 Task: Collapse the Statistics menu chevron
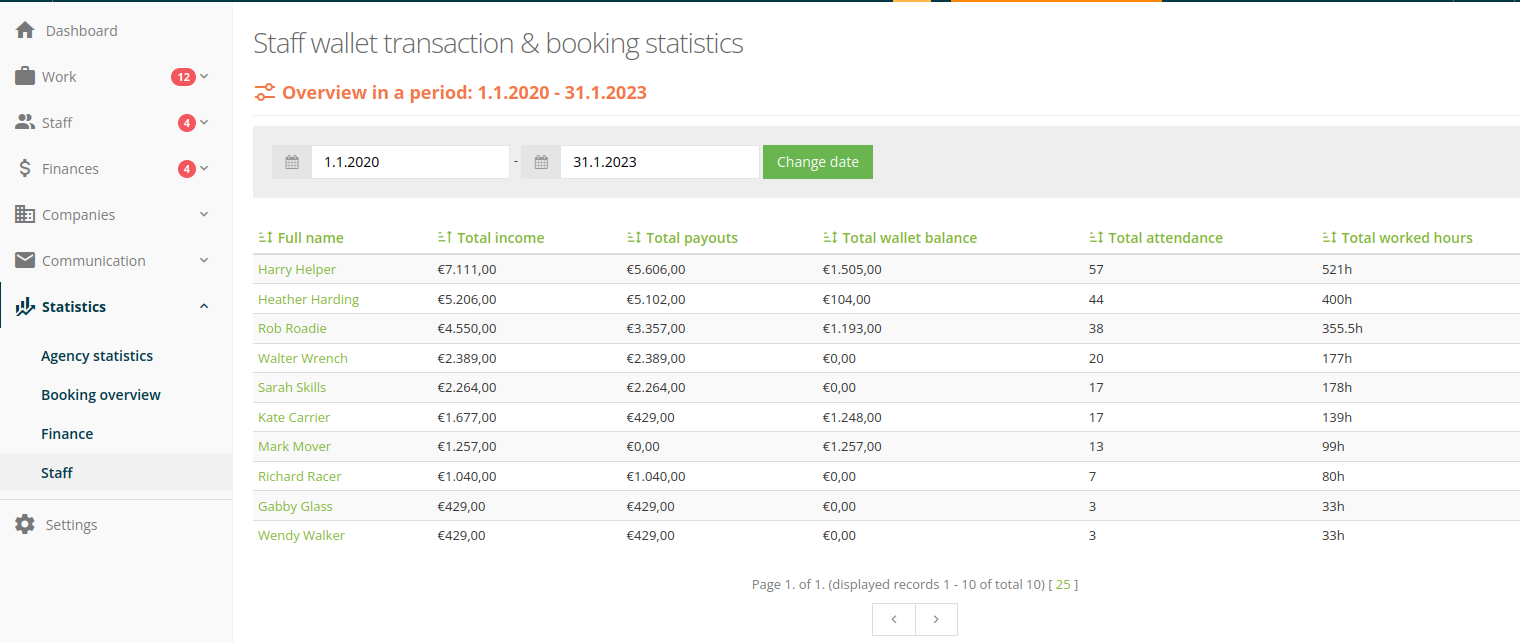click(x=204, y=306)
